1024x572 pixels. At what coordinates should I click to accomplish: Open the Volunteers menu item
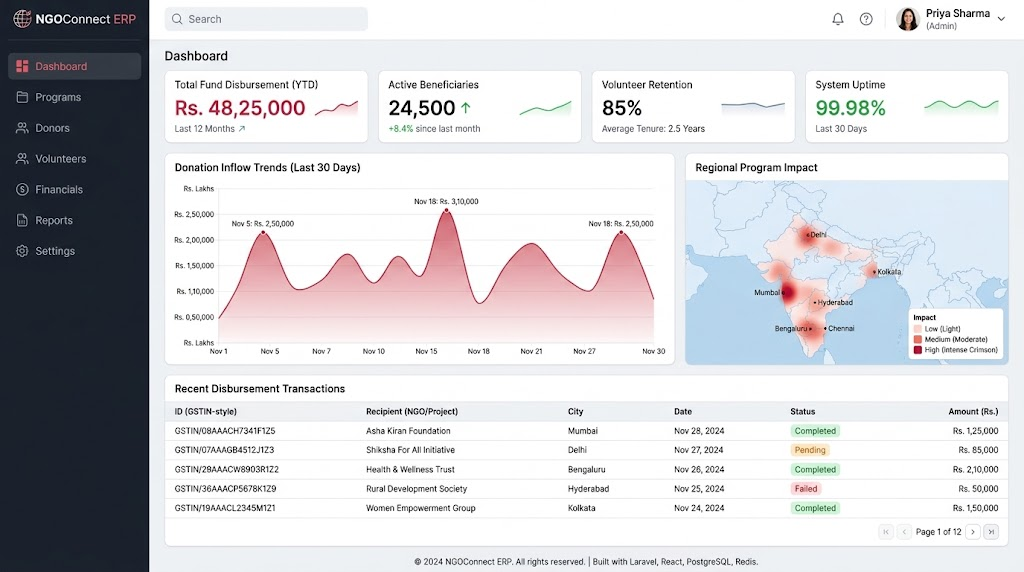click(x=74, y=159)
